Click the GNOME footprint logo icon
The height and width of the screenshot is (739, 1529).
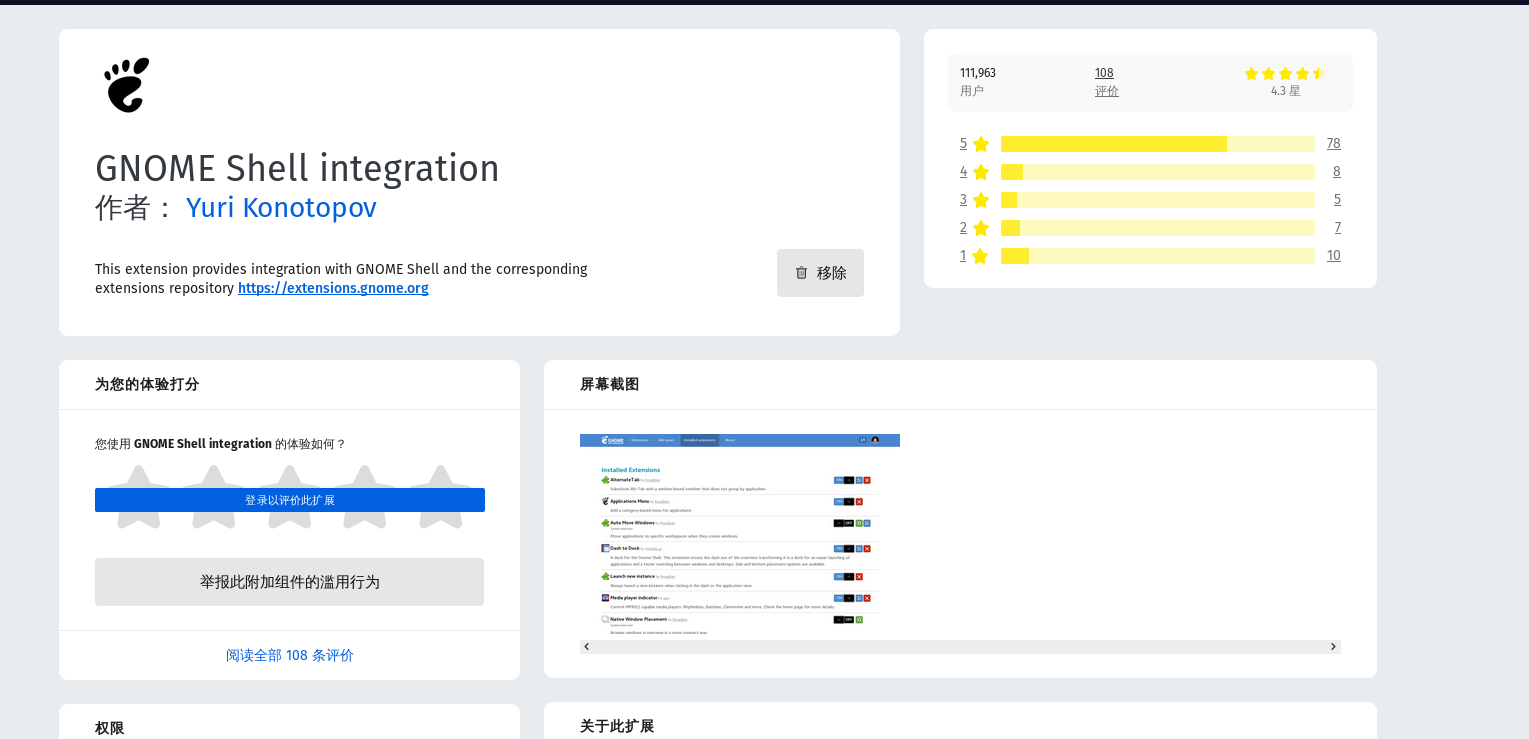pyautogui.click(x=127, y=85)
